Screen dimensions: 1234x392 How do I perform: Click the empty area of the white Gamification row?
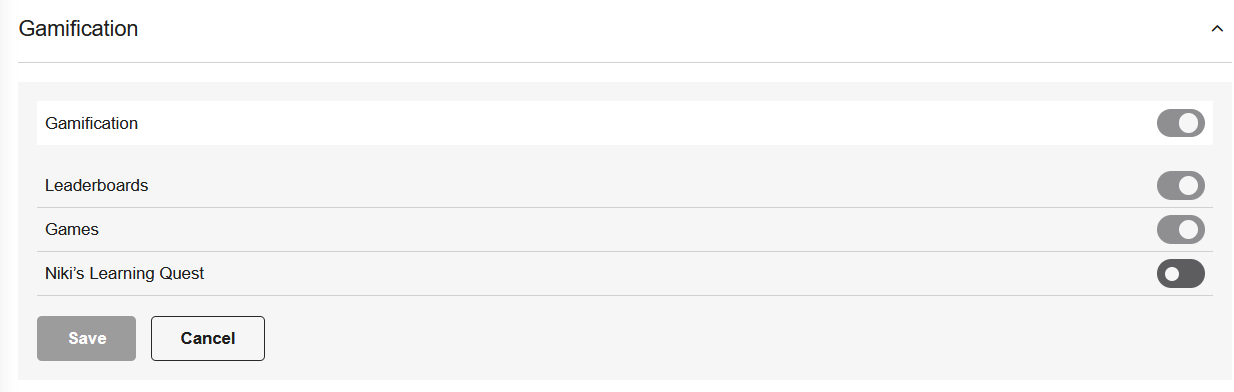point(648,123)
